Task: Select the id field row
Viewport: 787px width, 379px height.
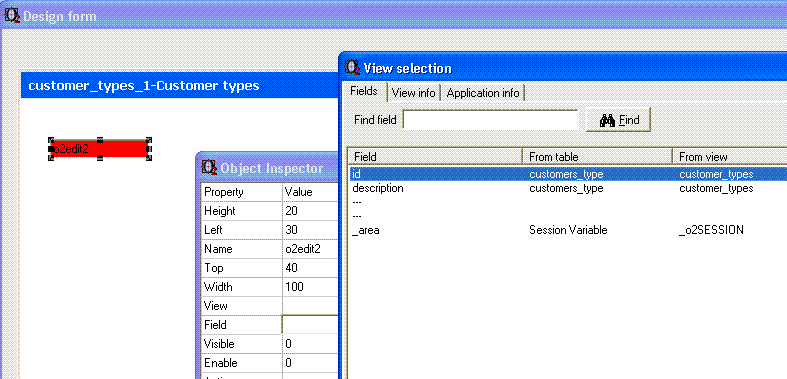Action: tap(568, 174)
